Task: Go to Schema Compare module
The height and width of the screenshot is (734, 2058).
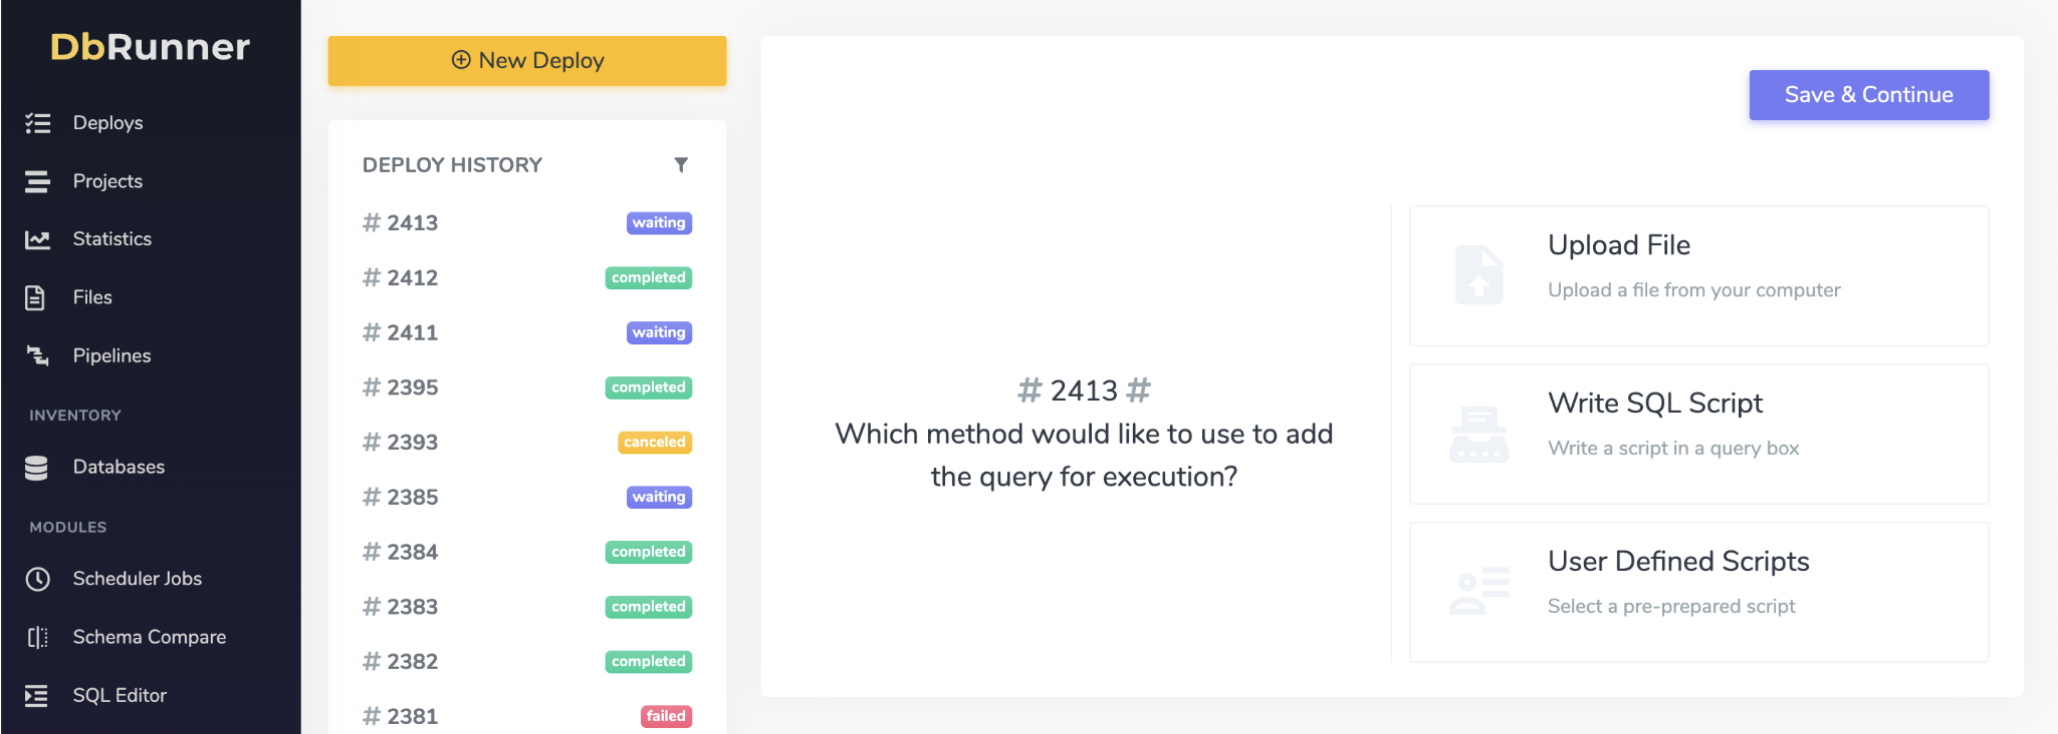Action: (x=149, y=637)
